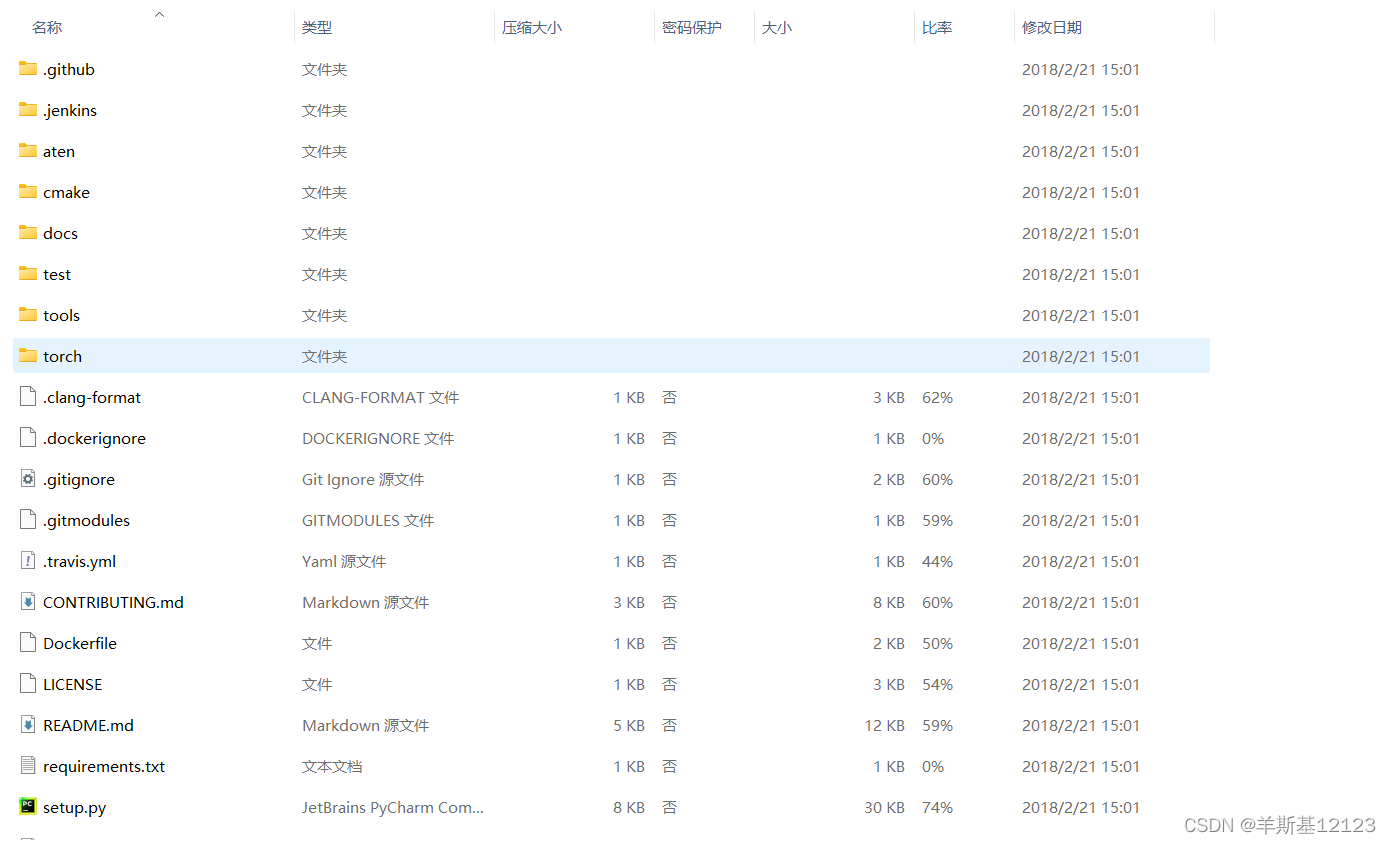This screenshot has width=1391, height=844.
Task: Sort by the 类型 column header
Action: [317, 28]
